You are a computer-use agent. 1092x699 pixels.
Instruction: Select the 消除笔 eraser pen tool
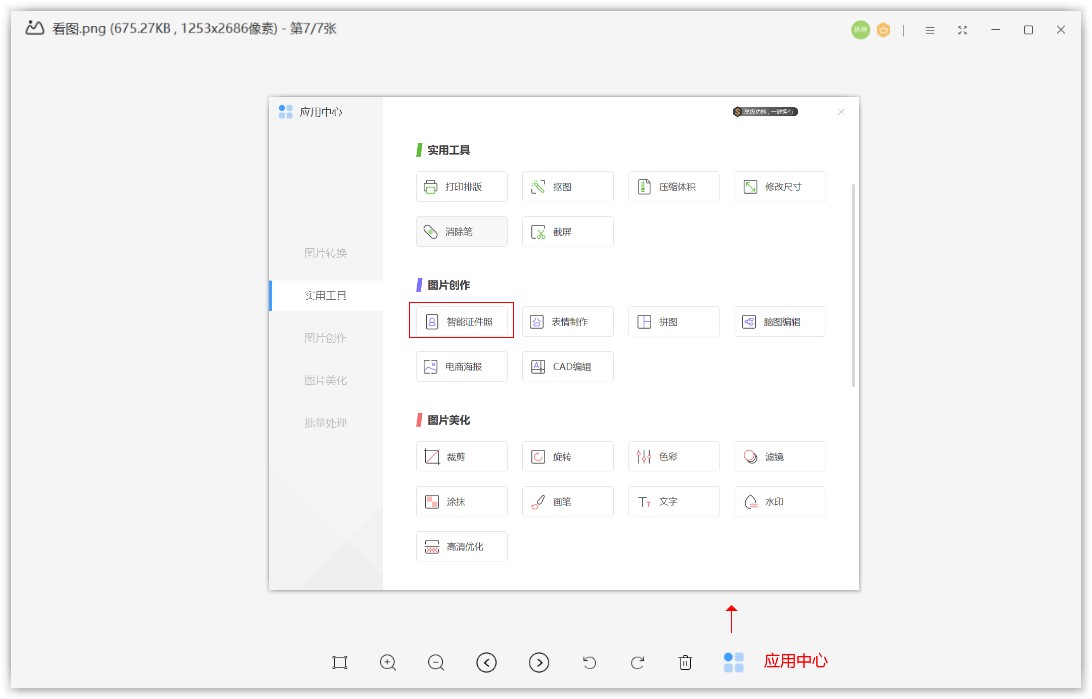[x=462, y=231]
